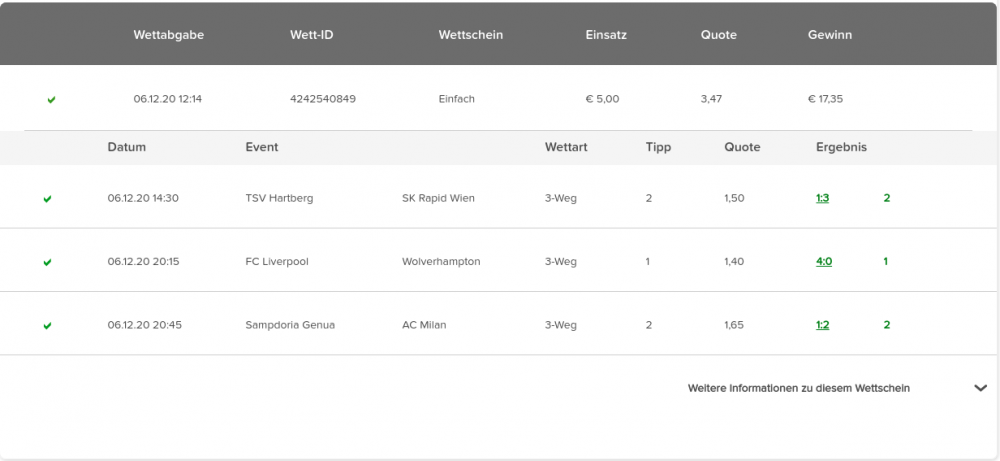The image size is (1000, 461).
Task: Click the SK Rapid Wien team name
Action: (438, 198)
